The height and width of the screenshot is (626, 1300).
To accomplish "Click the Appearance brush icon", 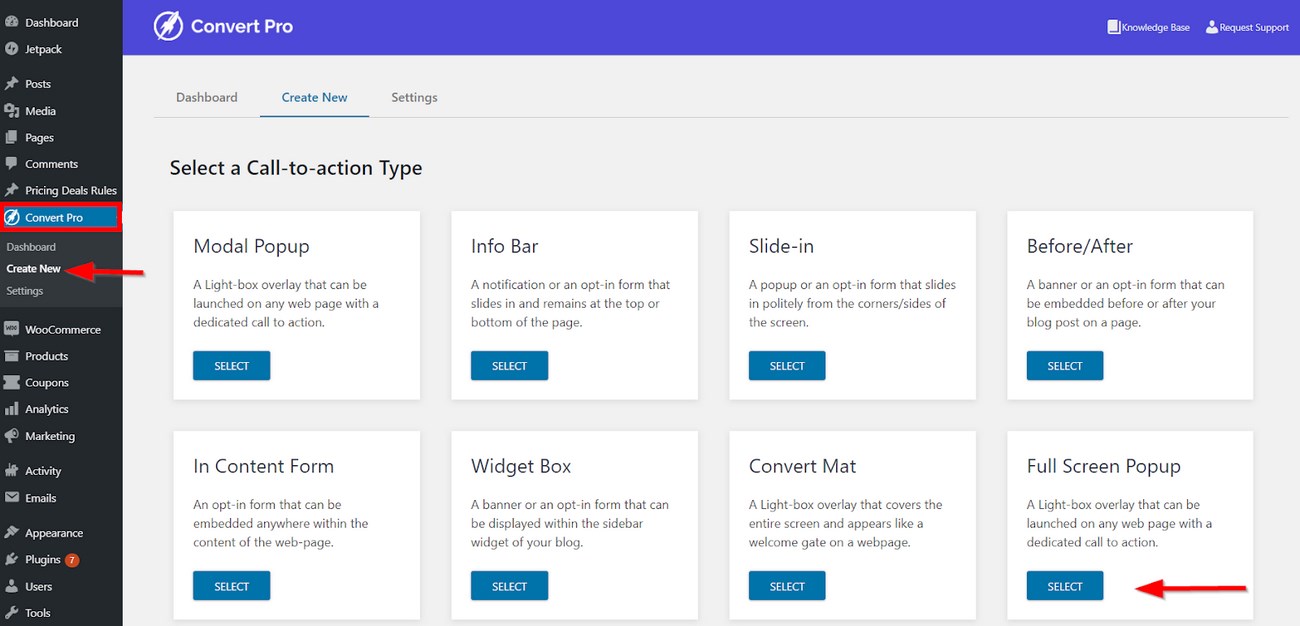I will tap(12, 533).
